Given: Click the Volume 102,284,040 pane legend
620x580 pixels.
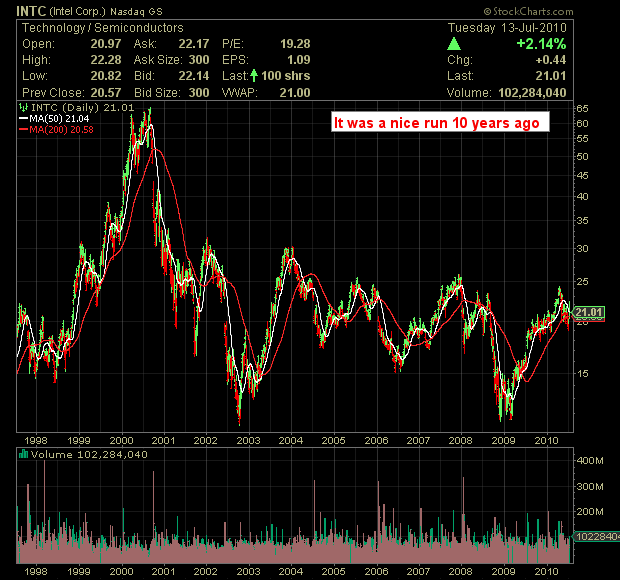Looking at the screenshot, I should (89, 454).
